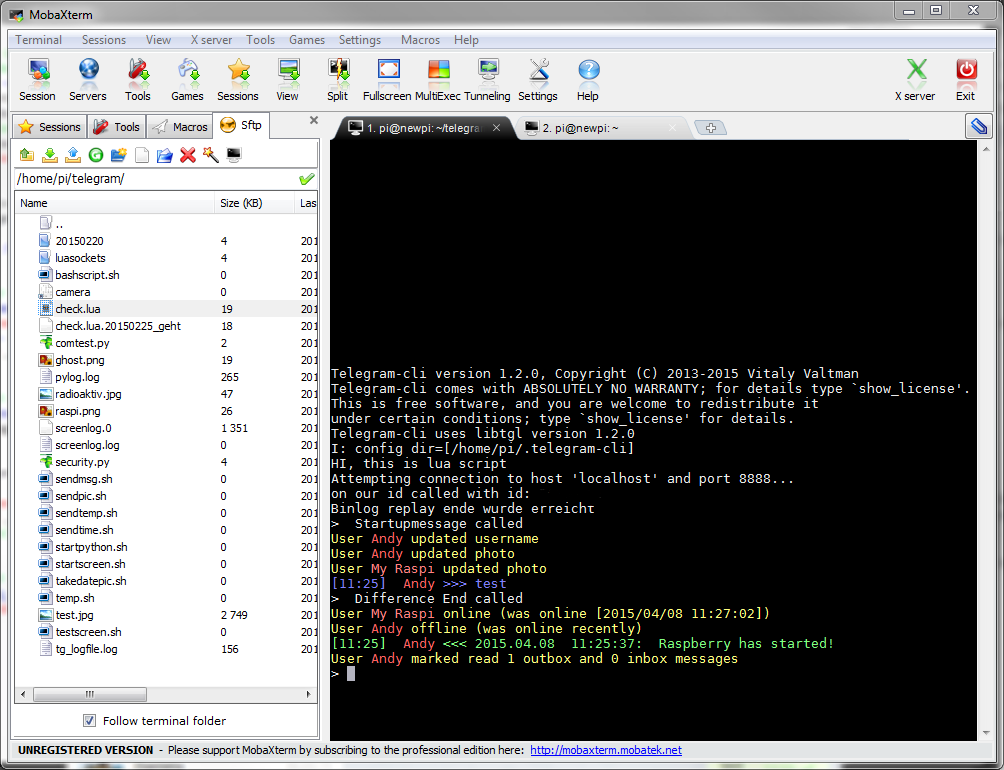Create new file in Sftp panel
Image resolution: width=1004 pixels, height=770 pixels.
(142, 155)
